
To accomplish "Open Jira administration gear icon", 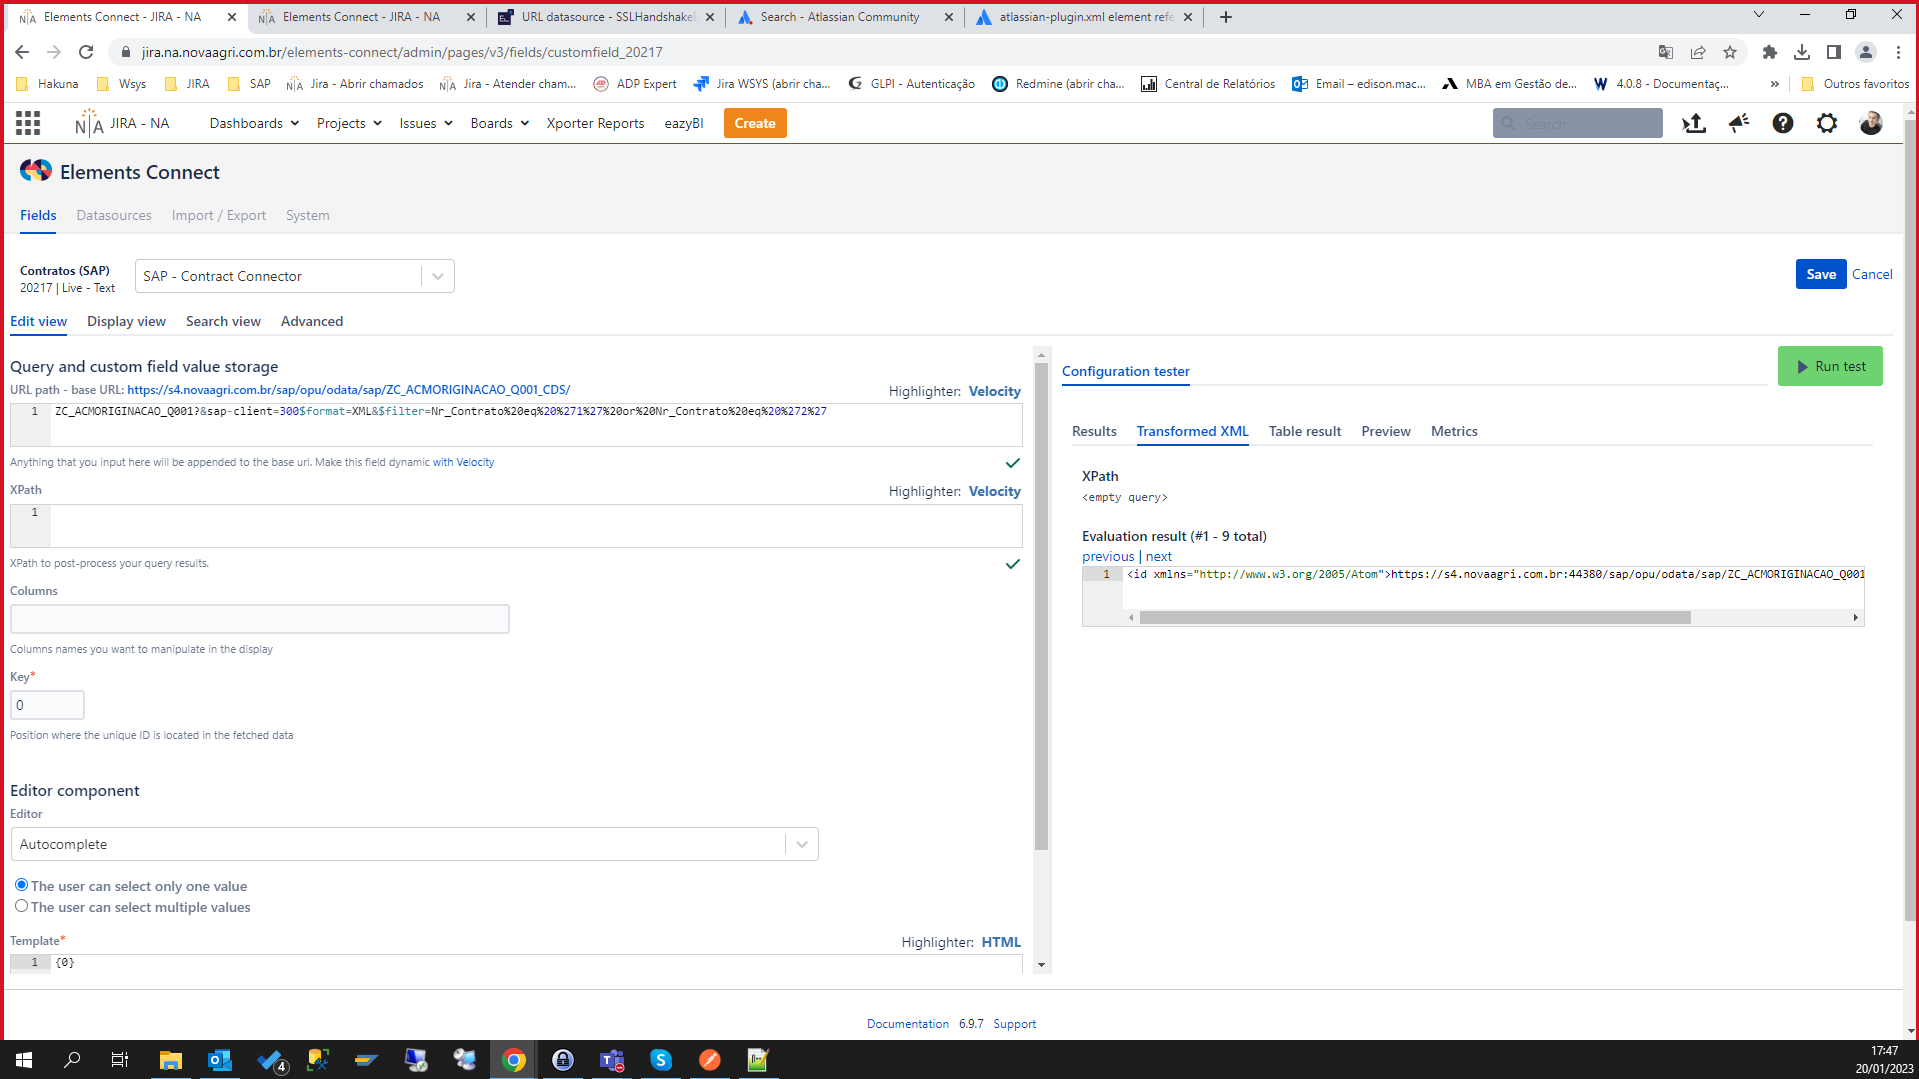I will click(x=1827, y=123).
